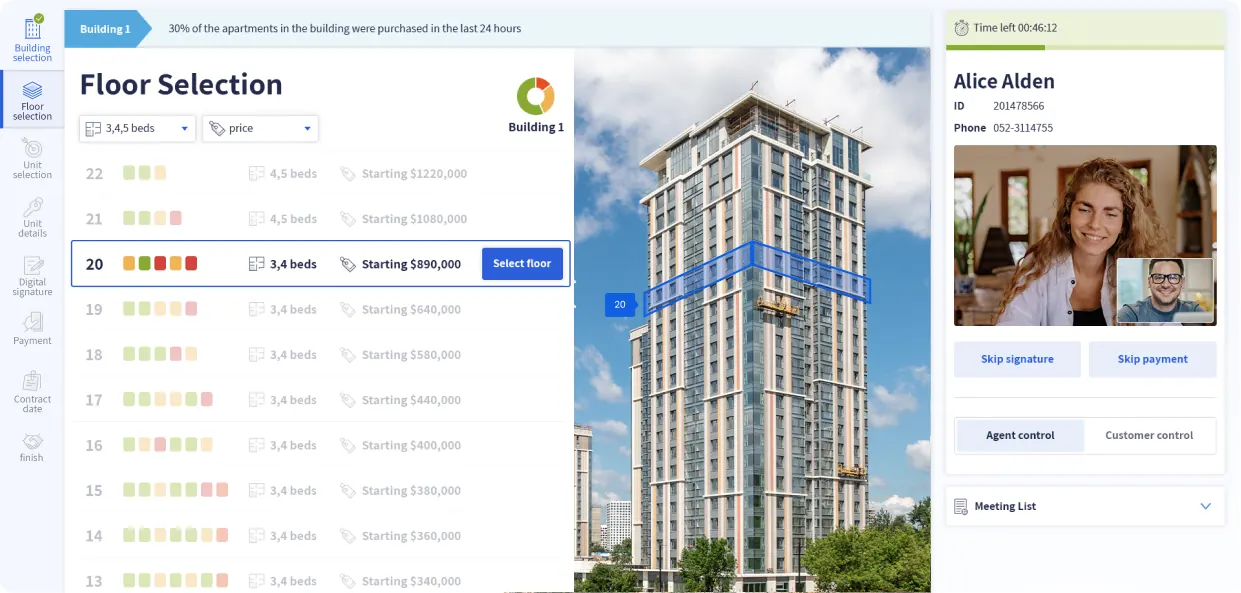Click the price tag icon in row 20
The image size is (1241, 593).
pyautogui.click(x=347, y=264)
